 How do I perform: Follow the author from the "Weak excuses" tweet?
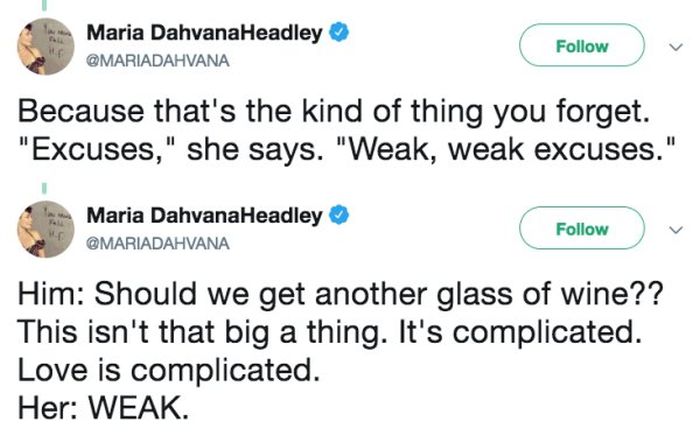pos(582,46)
